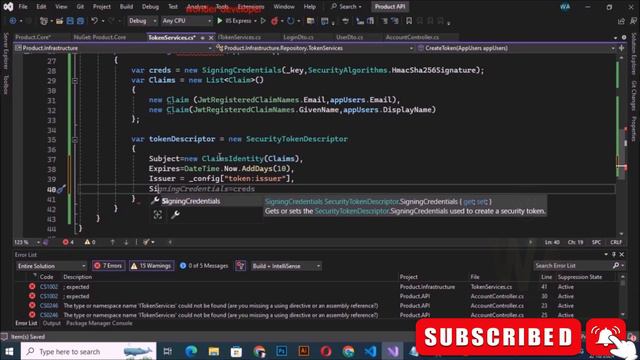Click the screwdriver quick actions icon on line 40
This screenshot has height=360, width=640.
(61, 189)
